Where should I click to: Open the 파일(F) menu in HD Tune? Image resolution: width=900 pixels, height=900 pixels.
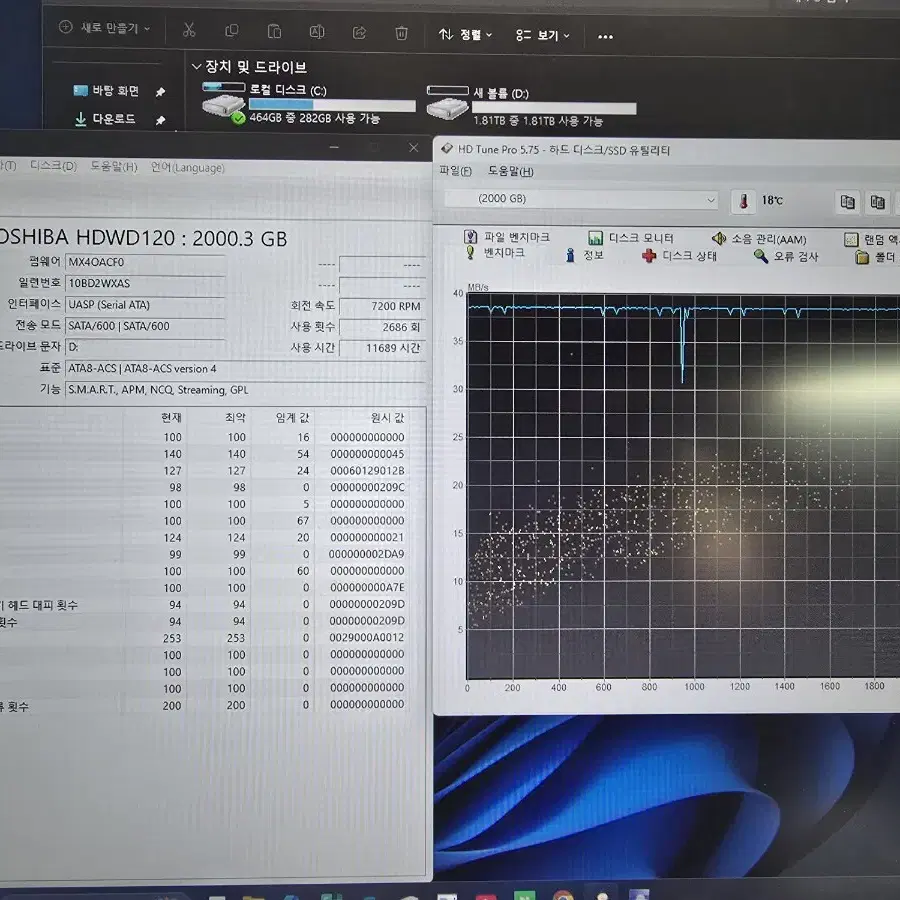[455, 171]
